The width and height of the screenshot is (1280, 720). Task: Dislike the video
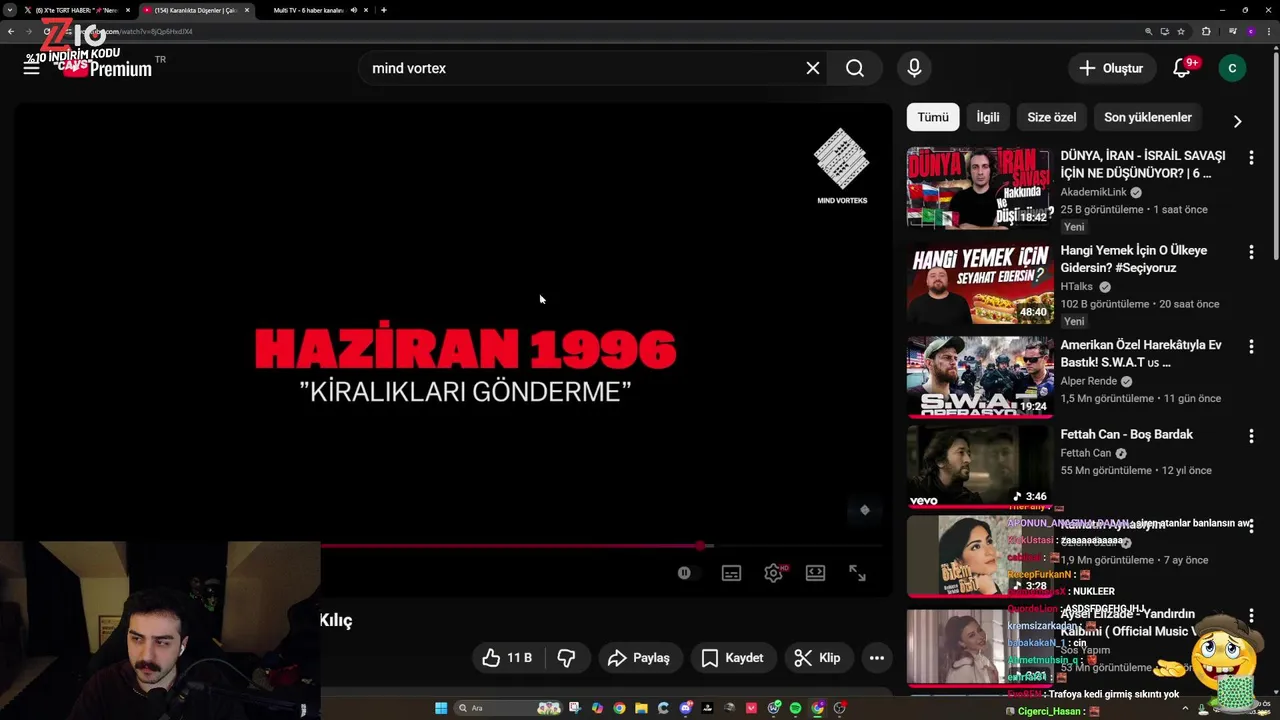point(566,657)
